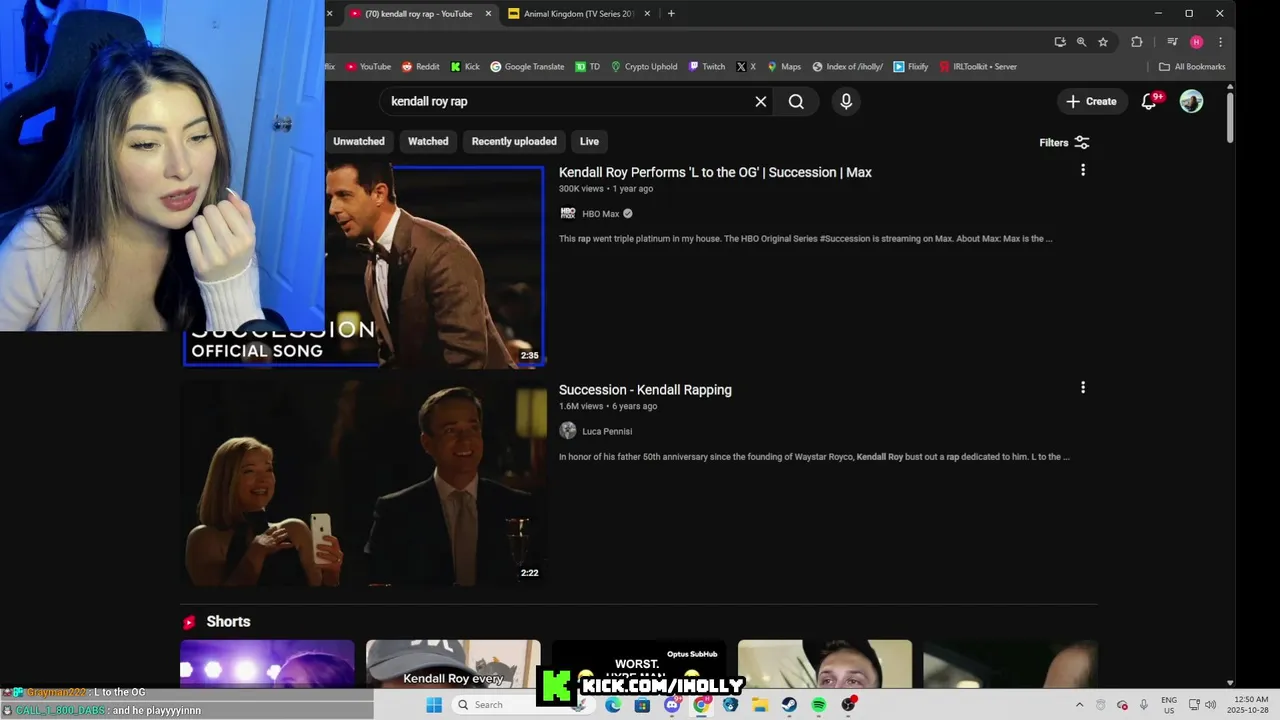The width and height of the screenshot is (1280, 720).
Task: Open Spotify from the taskbar
Action: pyautogui.click(x=819, y=705)
